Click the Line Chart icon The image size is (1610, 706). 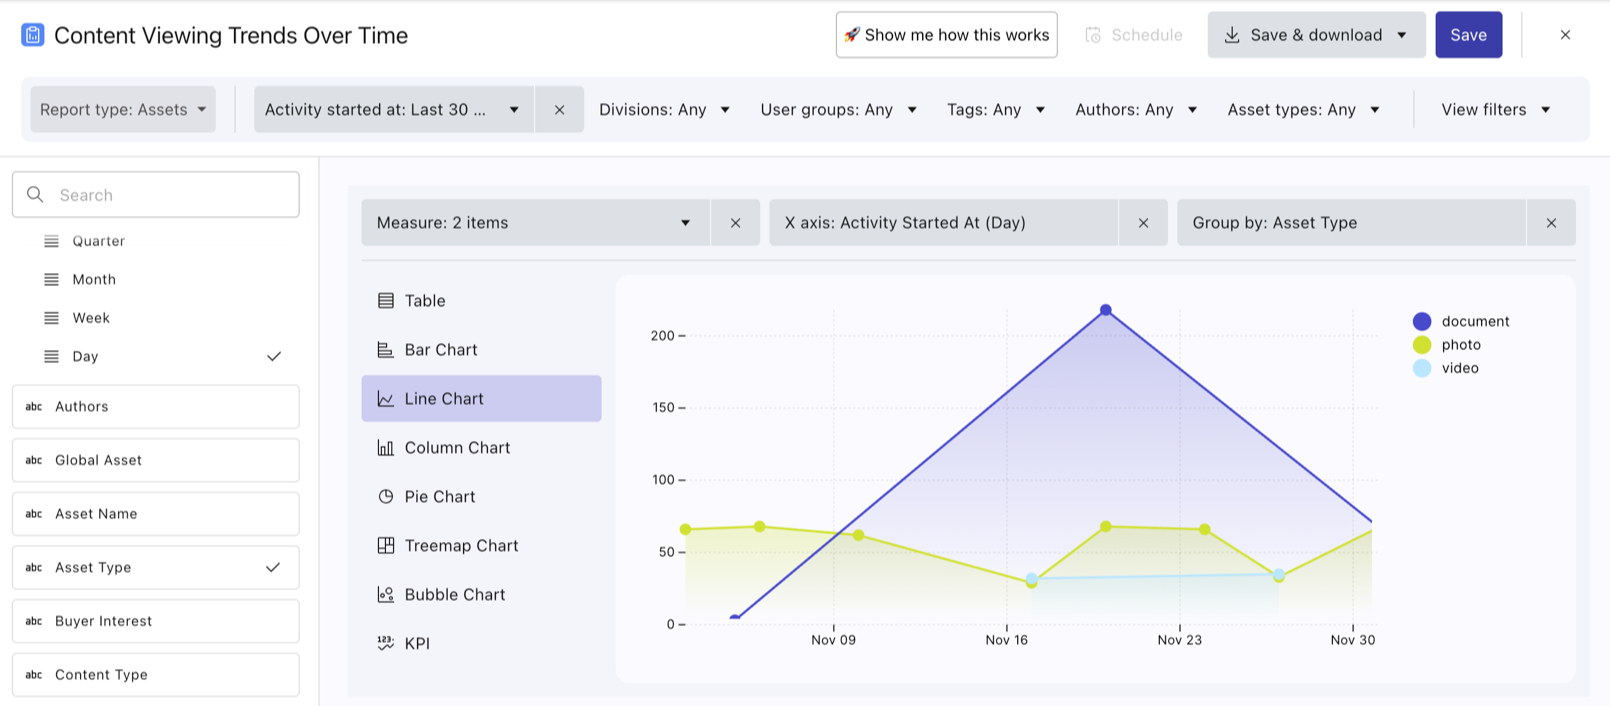pyautogui.click(x=386, y=399)
